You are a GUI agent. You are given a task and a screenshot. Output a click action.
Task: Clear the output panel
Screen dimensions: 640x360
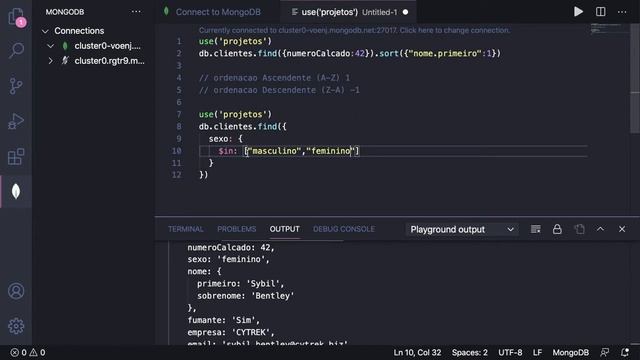(536, 229)
